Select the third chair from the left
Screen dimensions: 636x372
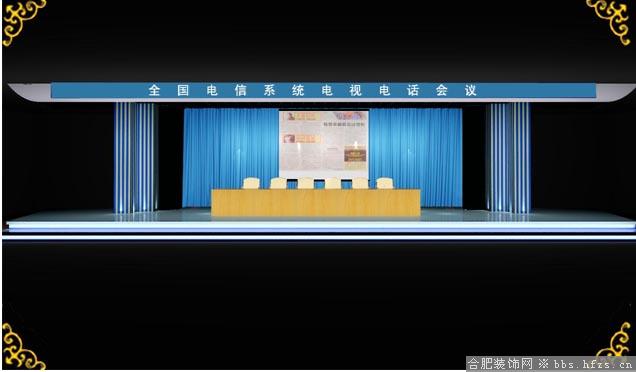[x=305, y=183]
